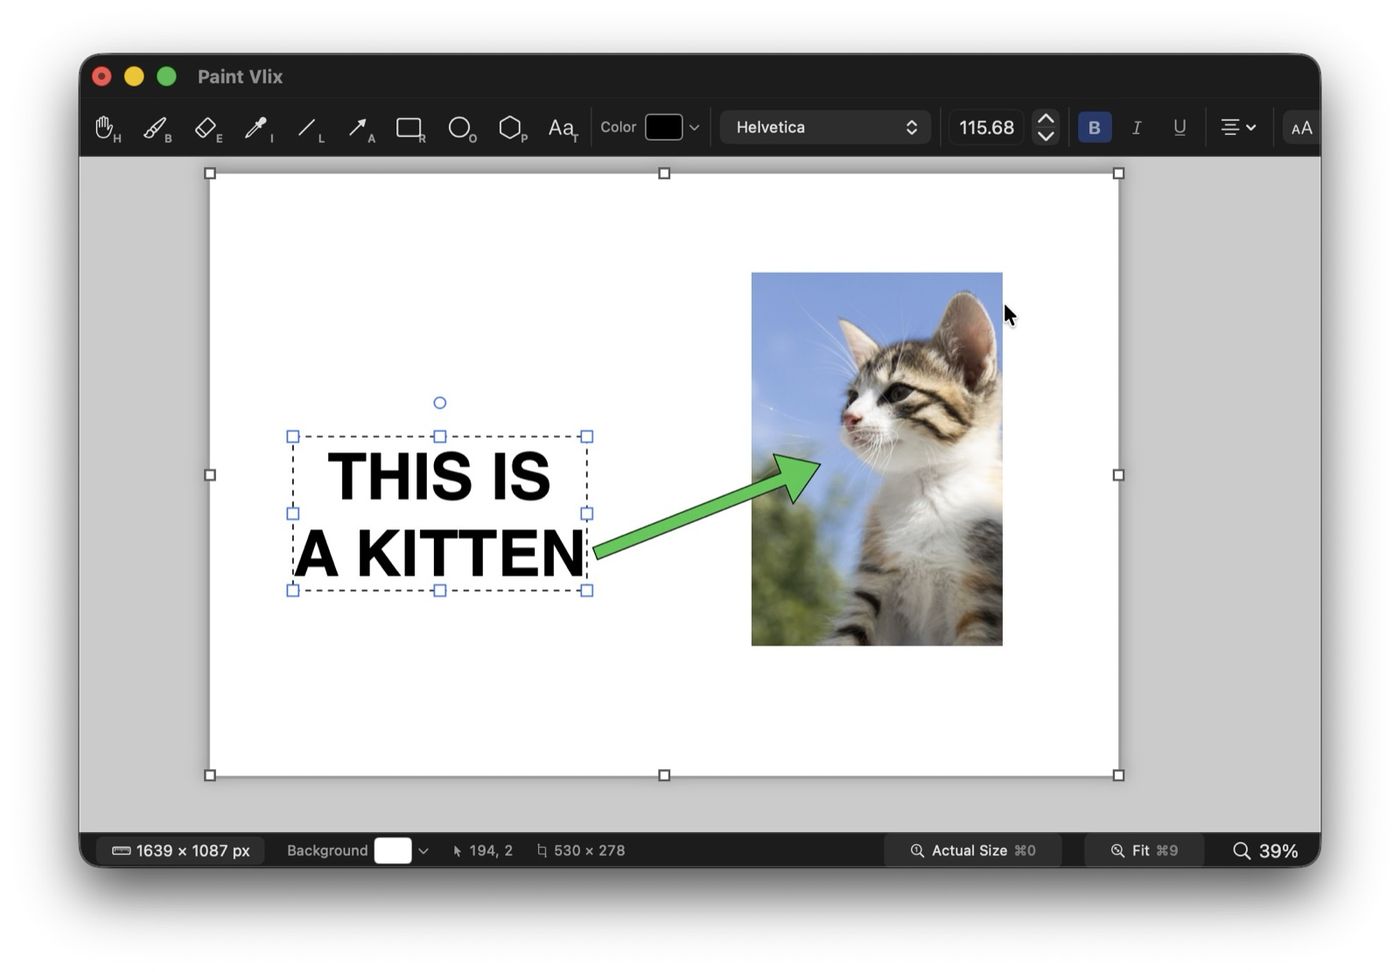
Task: Click the canvas bottom-right resize handle
Action: (1119, 775)
